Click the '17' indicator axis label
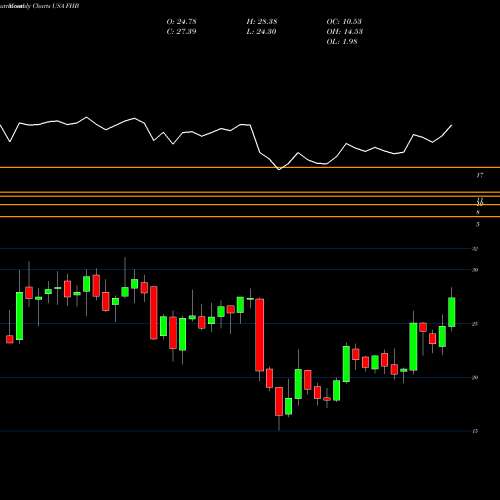 479,175
